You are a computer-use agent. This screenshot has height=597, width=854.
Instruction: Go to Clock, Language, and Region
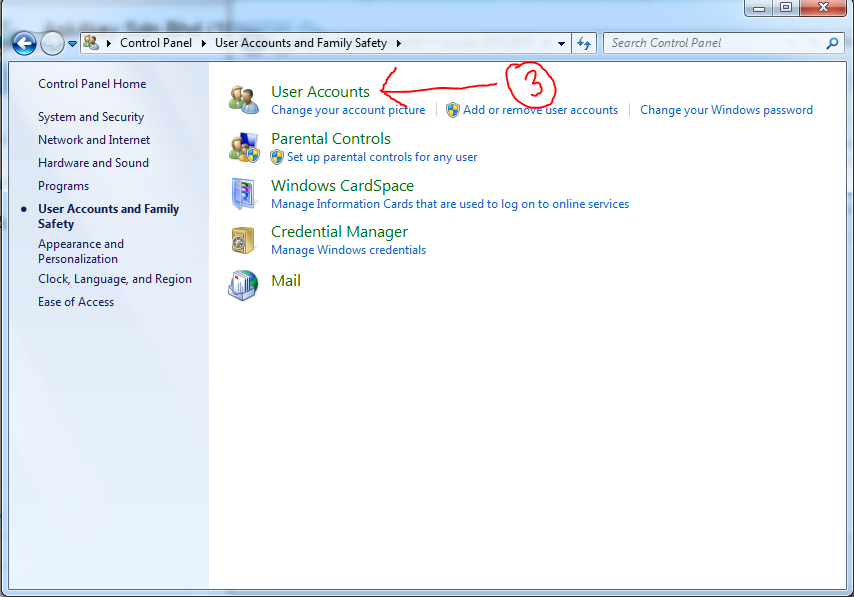115,279
